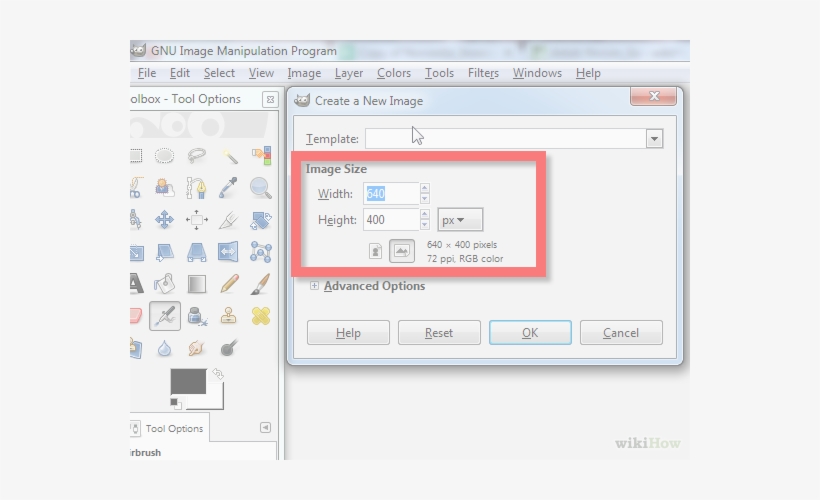
Task: Choose landscape orientation in New Image dialog
Action: 402,252
